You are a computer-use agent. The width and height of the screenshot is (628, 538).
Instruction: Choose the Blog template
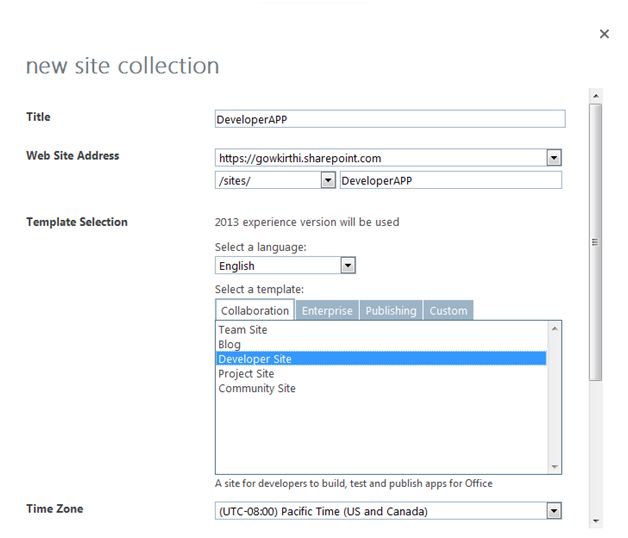(x=230, y=344)
